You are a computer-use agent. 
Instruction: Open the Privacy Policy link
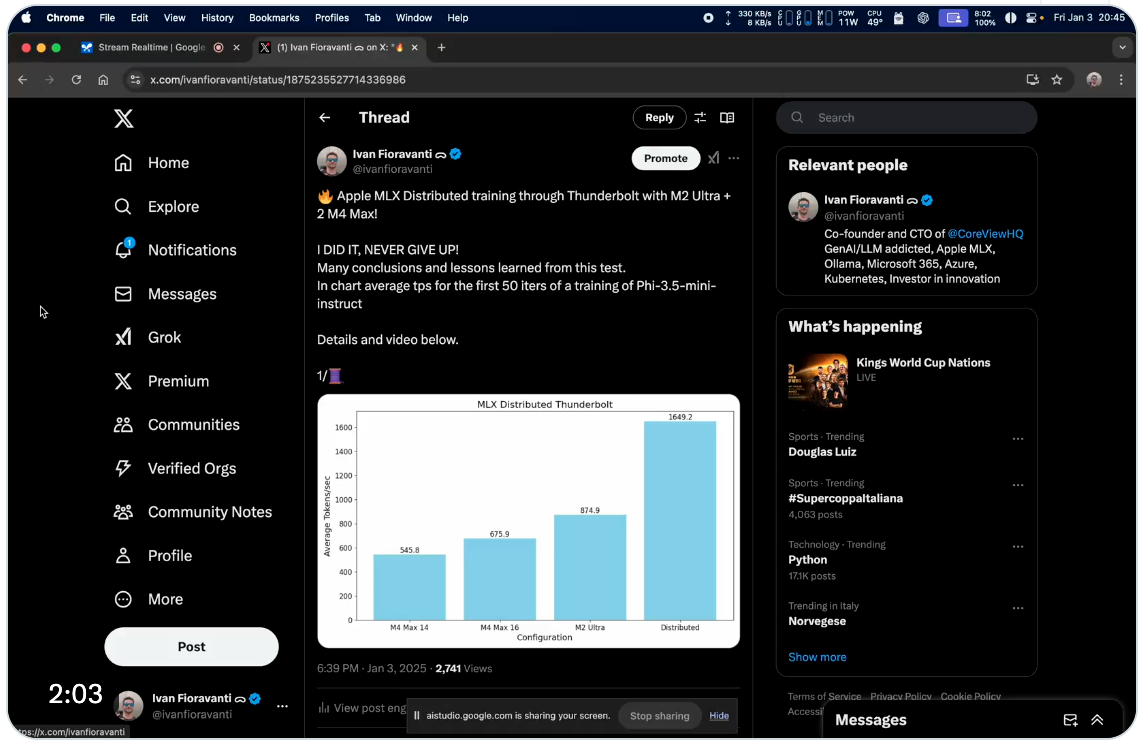[901, 696]
